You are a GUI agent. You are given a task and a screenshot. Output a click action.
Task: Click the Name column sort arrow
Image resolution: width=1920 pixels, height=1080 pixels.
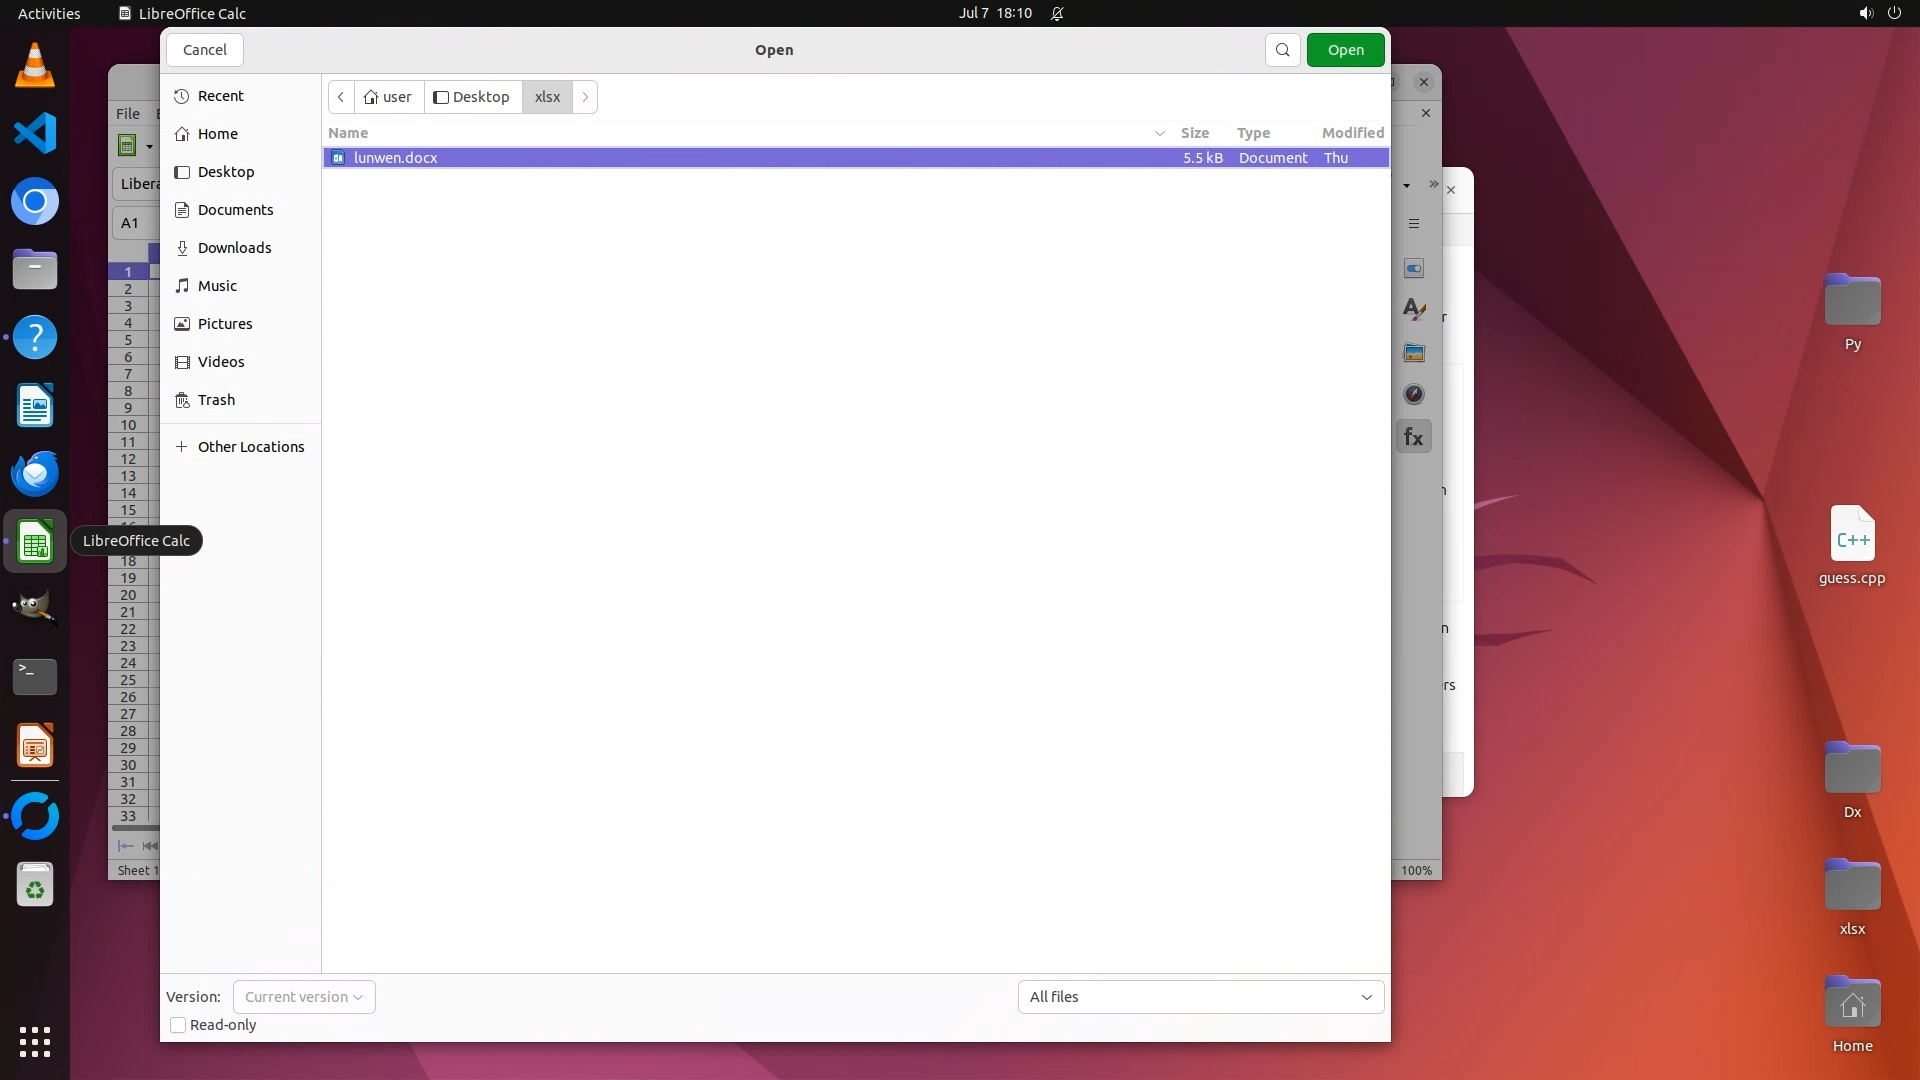tap(1159, 133)
